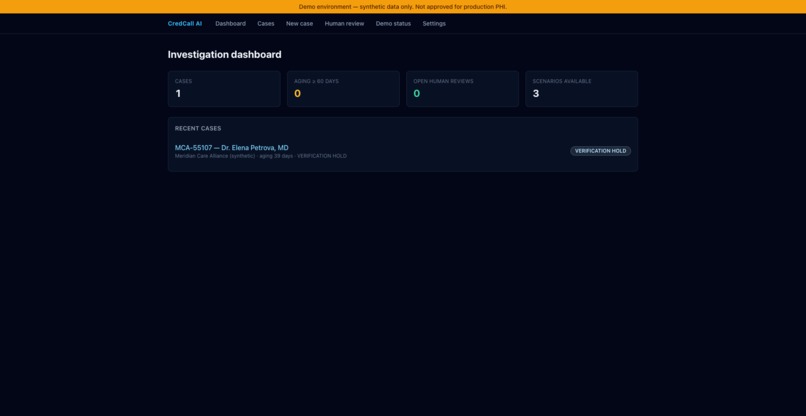
Task: Open the Demo status page
Action: [393, 24]
